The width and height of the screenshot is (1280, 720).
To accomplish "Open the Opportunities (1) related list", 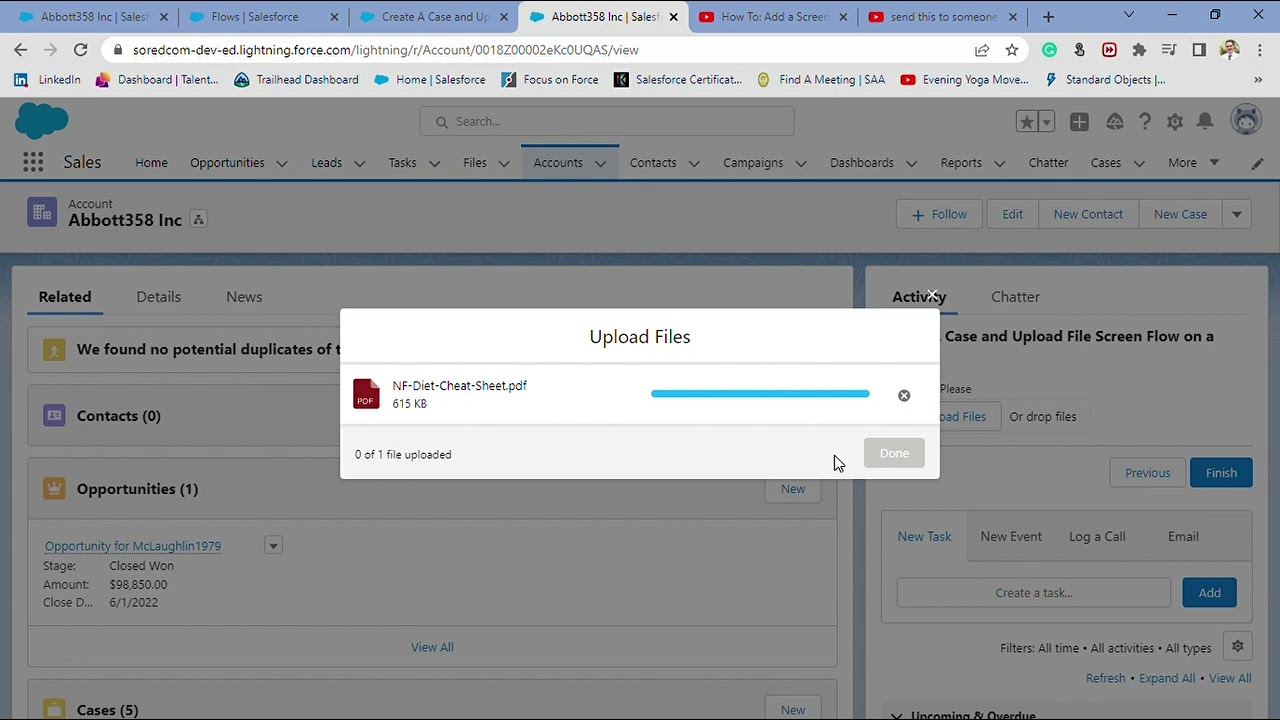I will [137, 488].
